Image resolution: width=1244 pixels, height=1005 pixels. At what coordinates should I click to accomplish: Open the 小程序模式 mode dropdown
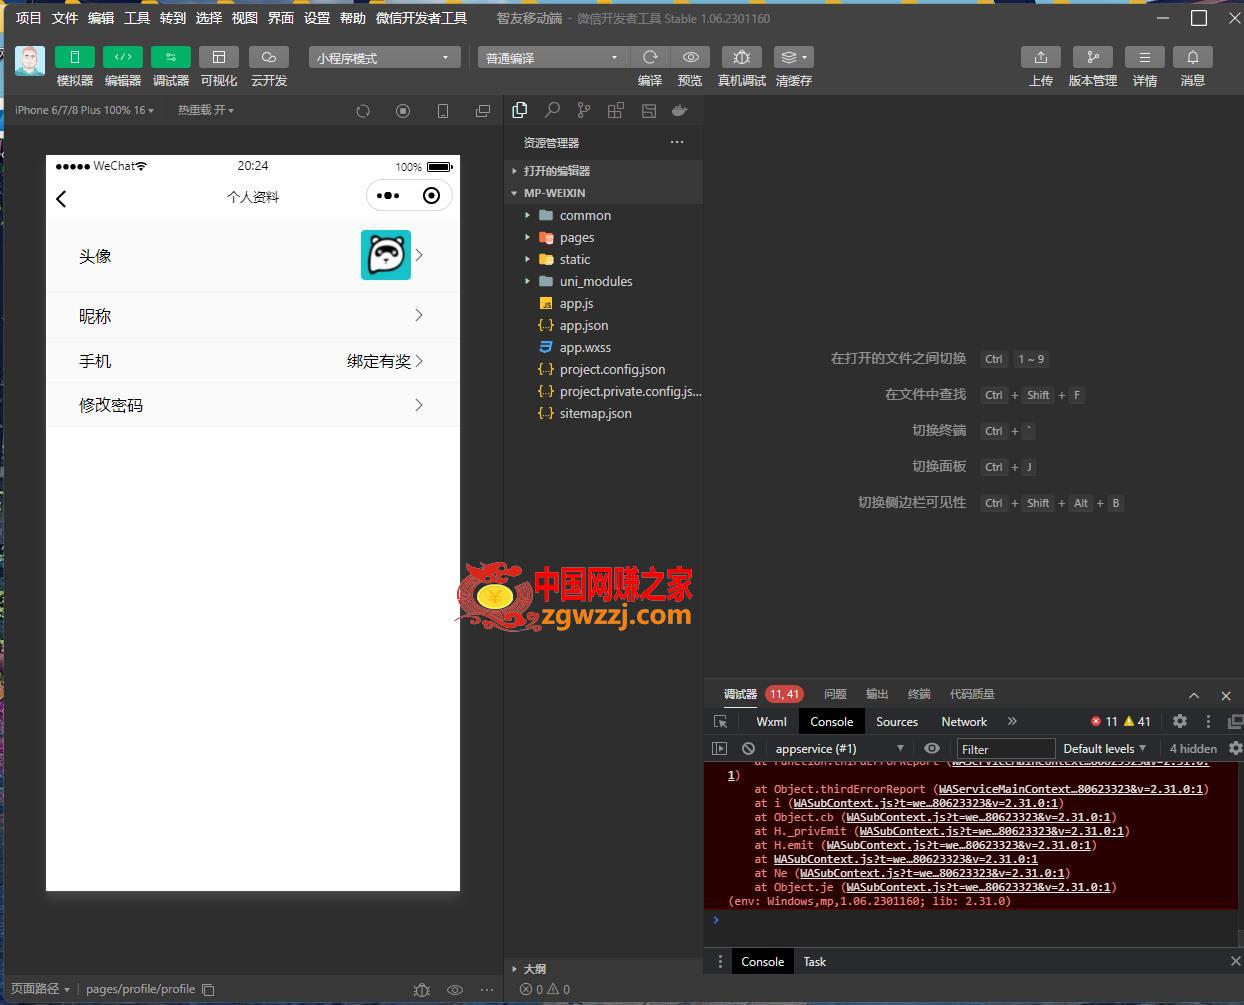(384, 58)
